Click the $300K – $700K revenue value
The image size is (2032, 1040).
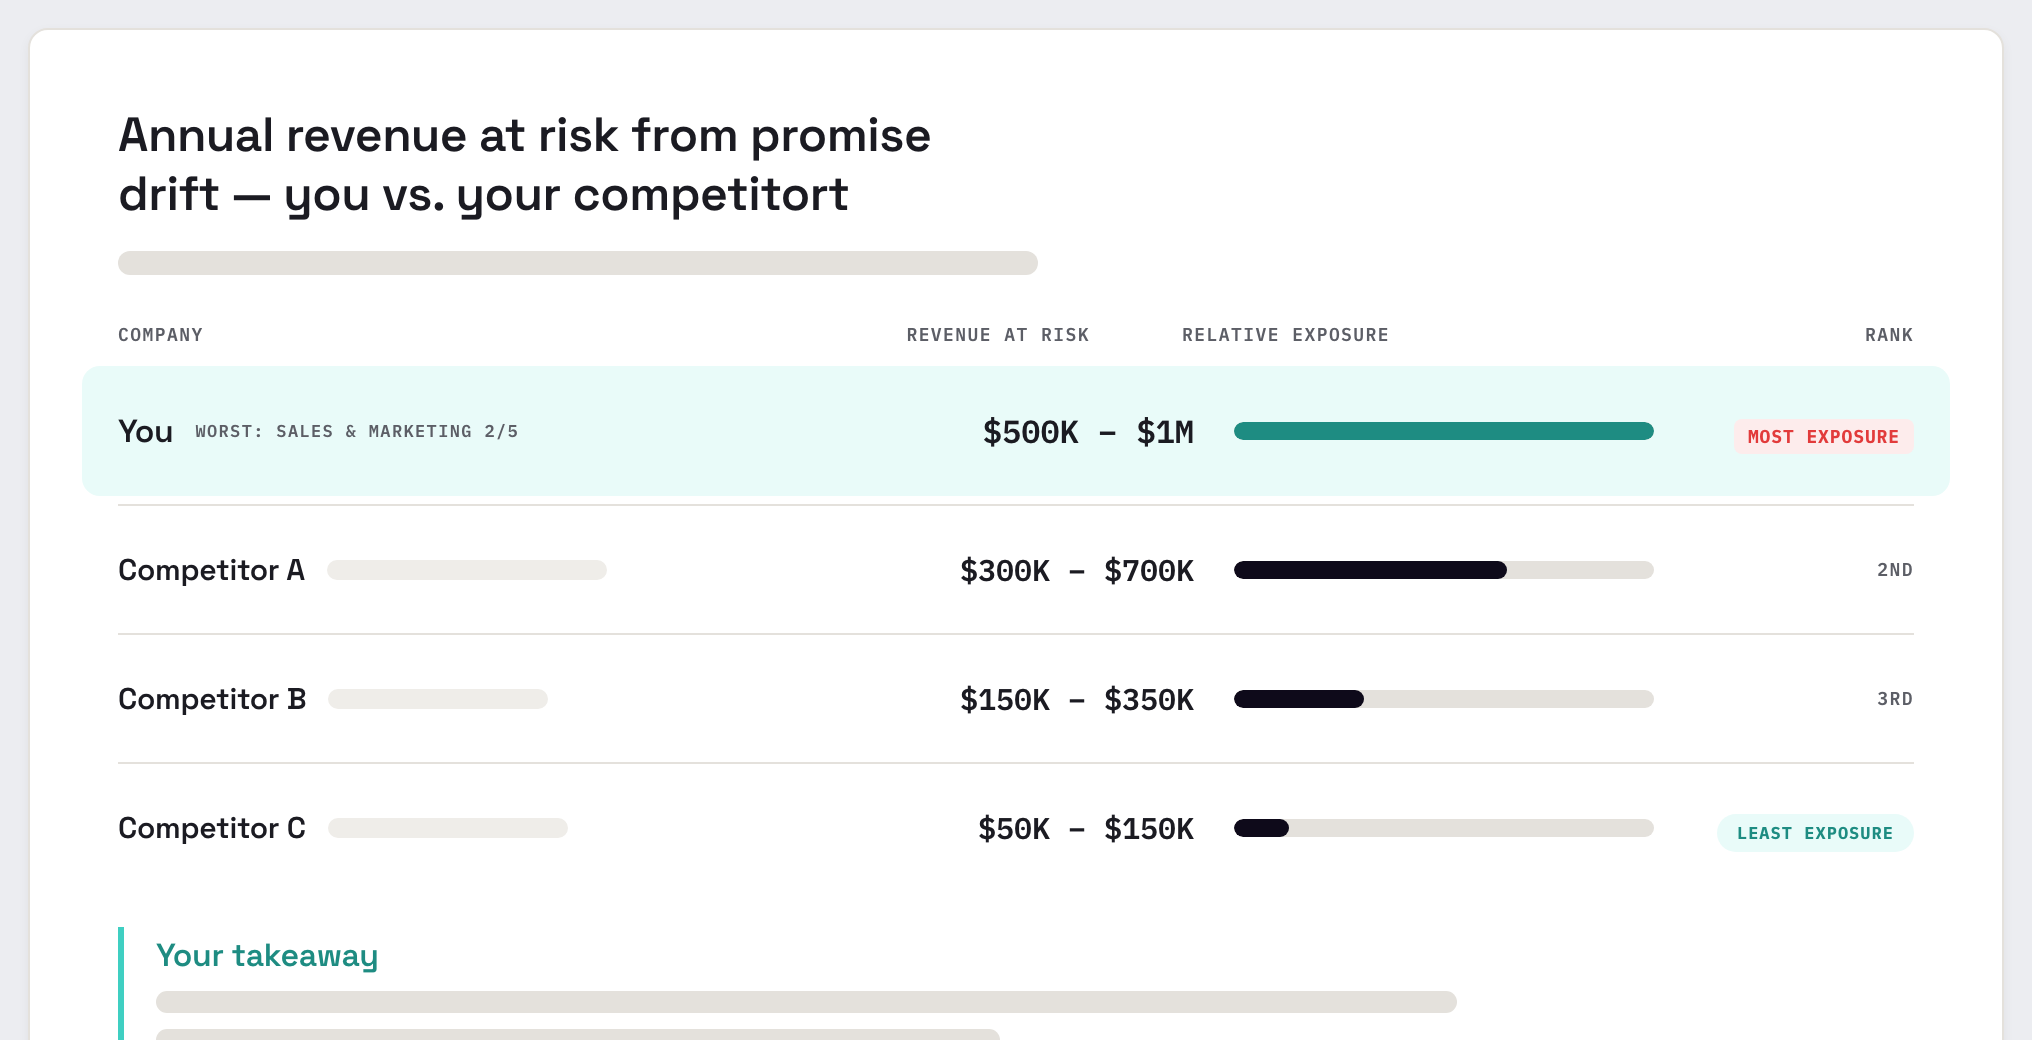click(1077, 571)
